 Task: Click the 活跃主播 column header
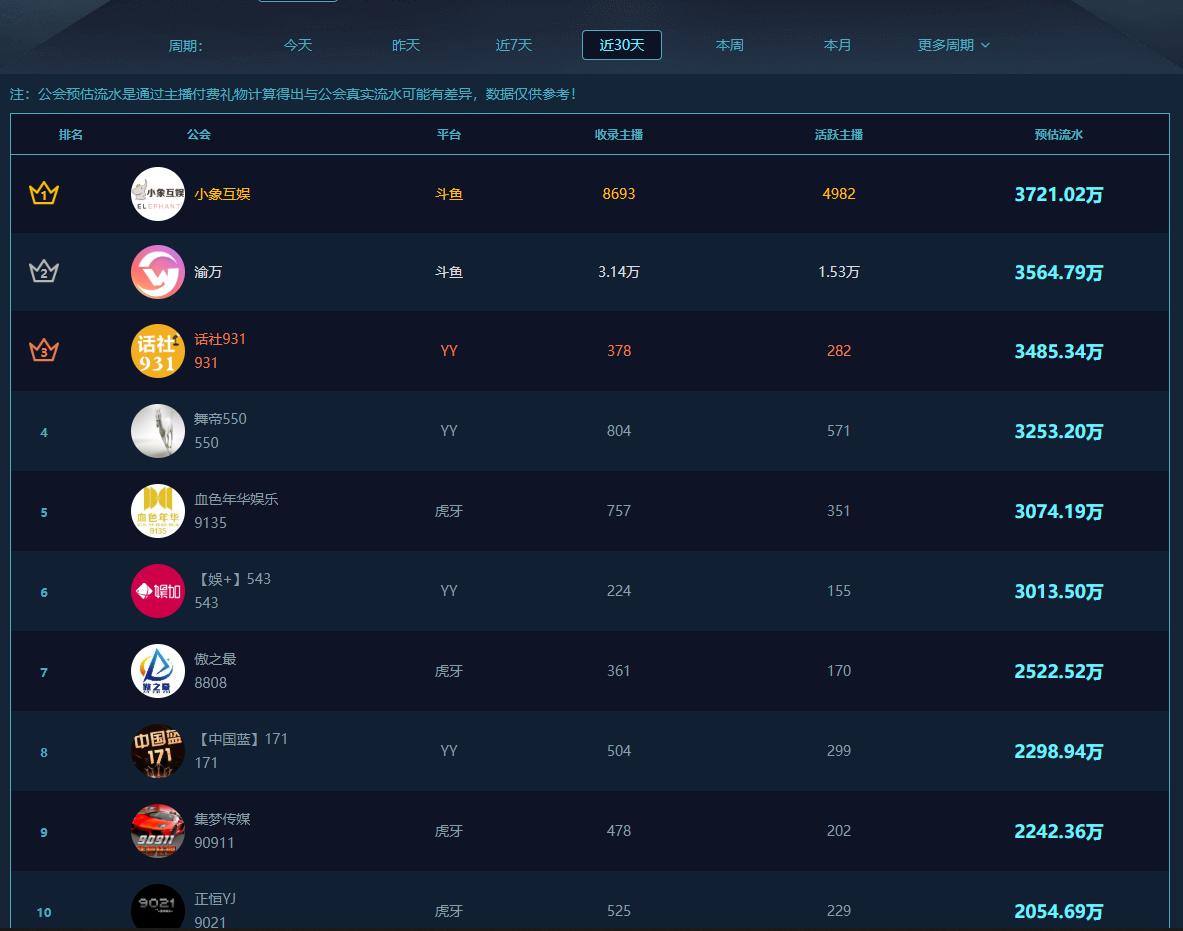839,134
